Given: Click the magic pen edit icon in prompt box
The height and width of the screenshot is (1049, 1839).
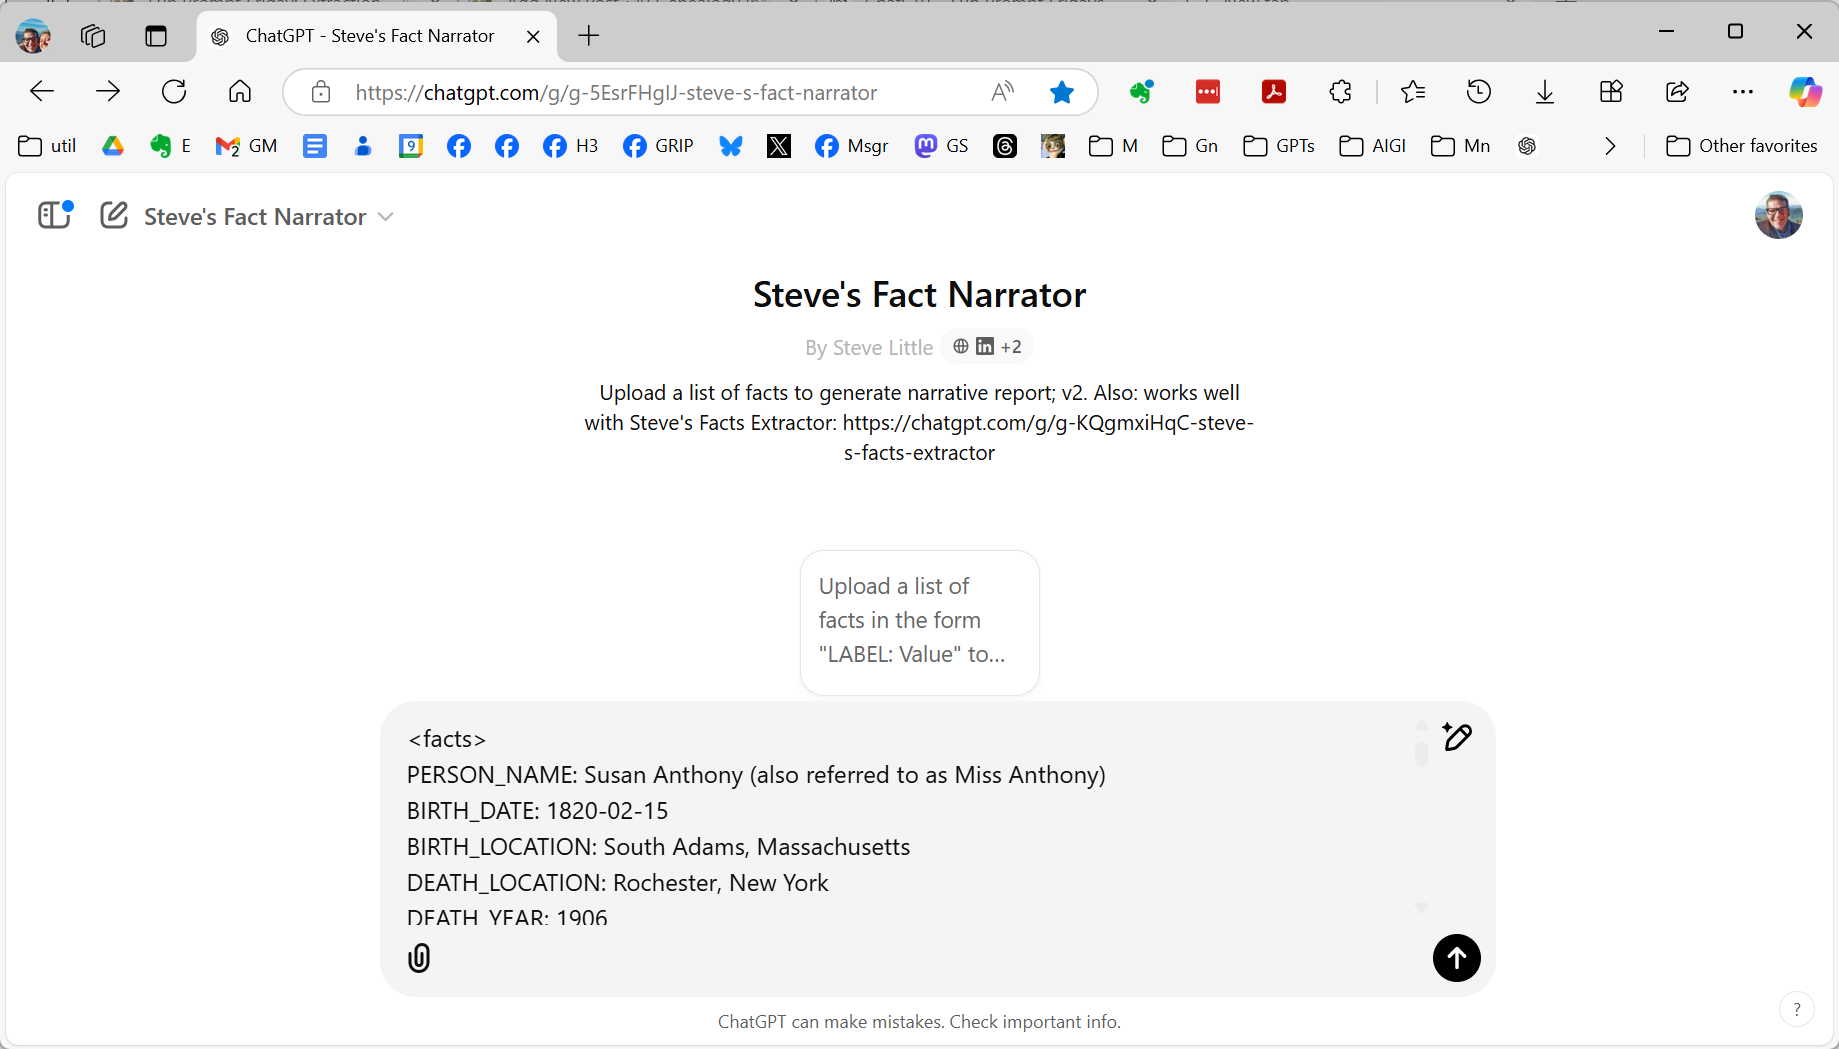Looking at the screenshot, I should point(1457,737).
